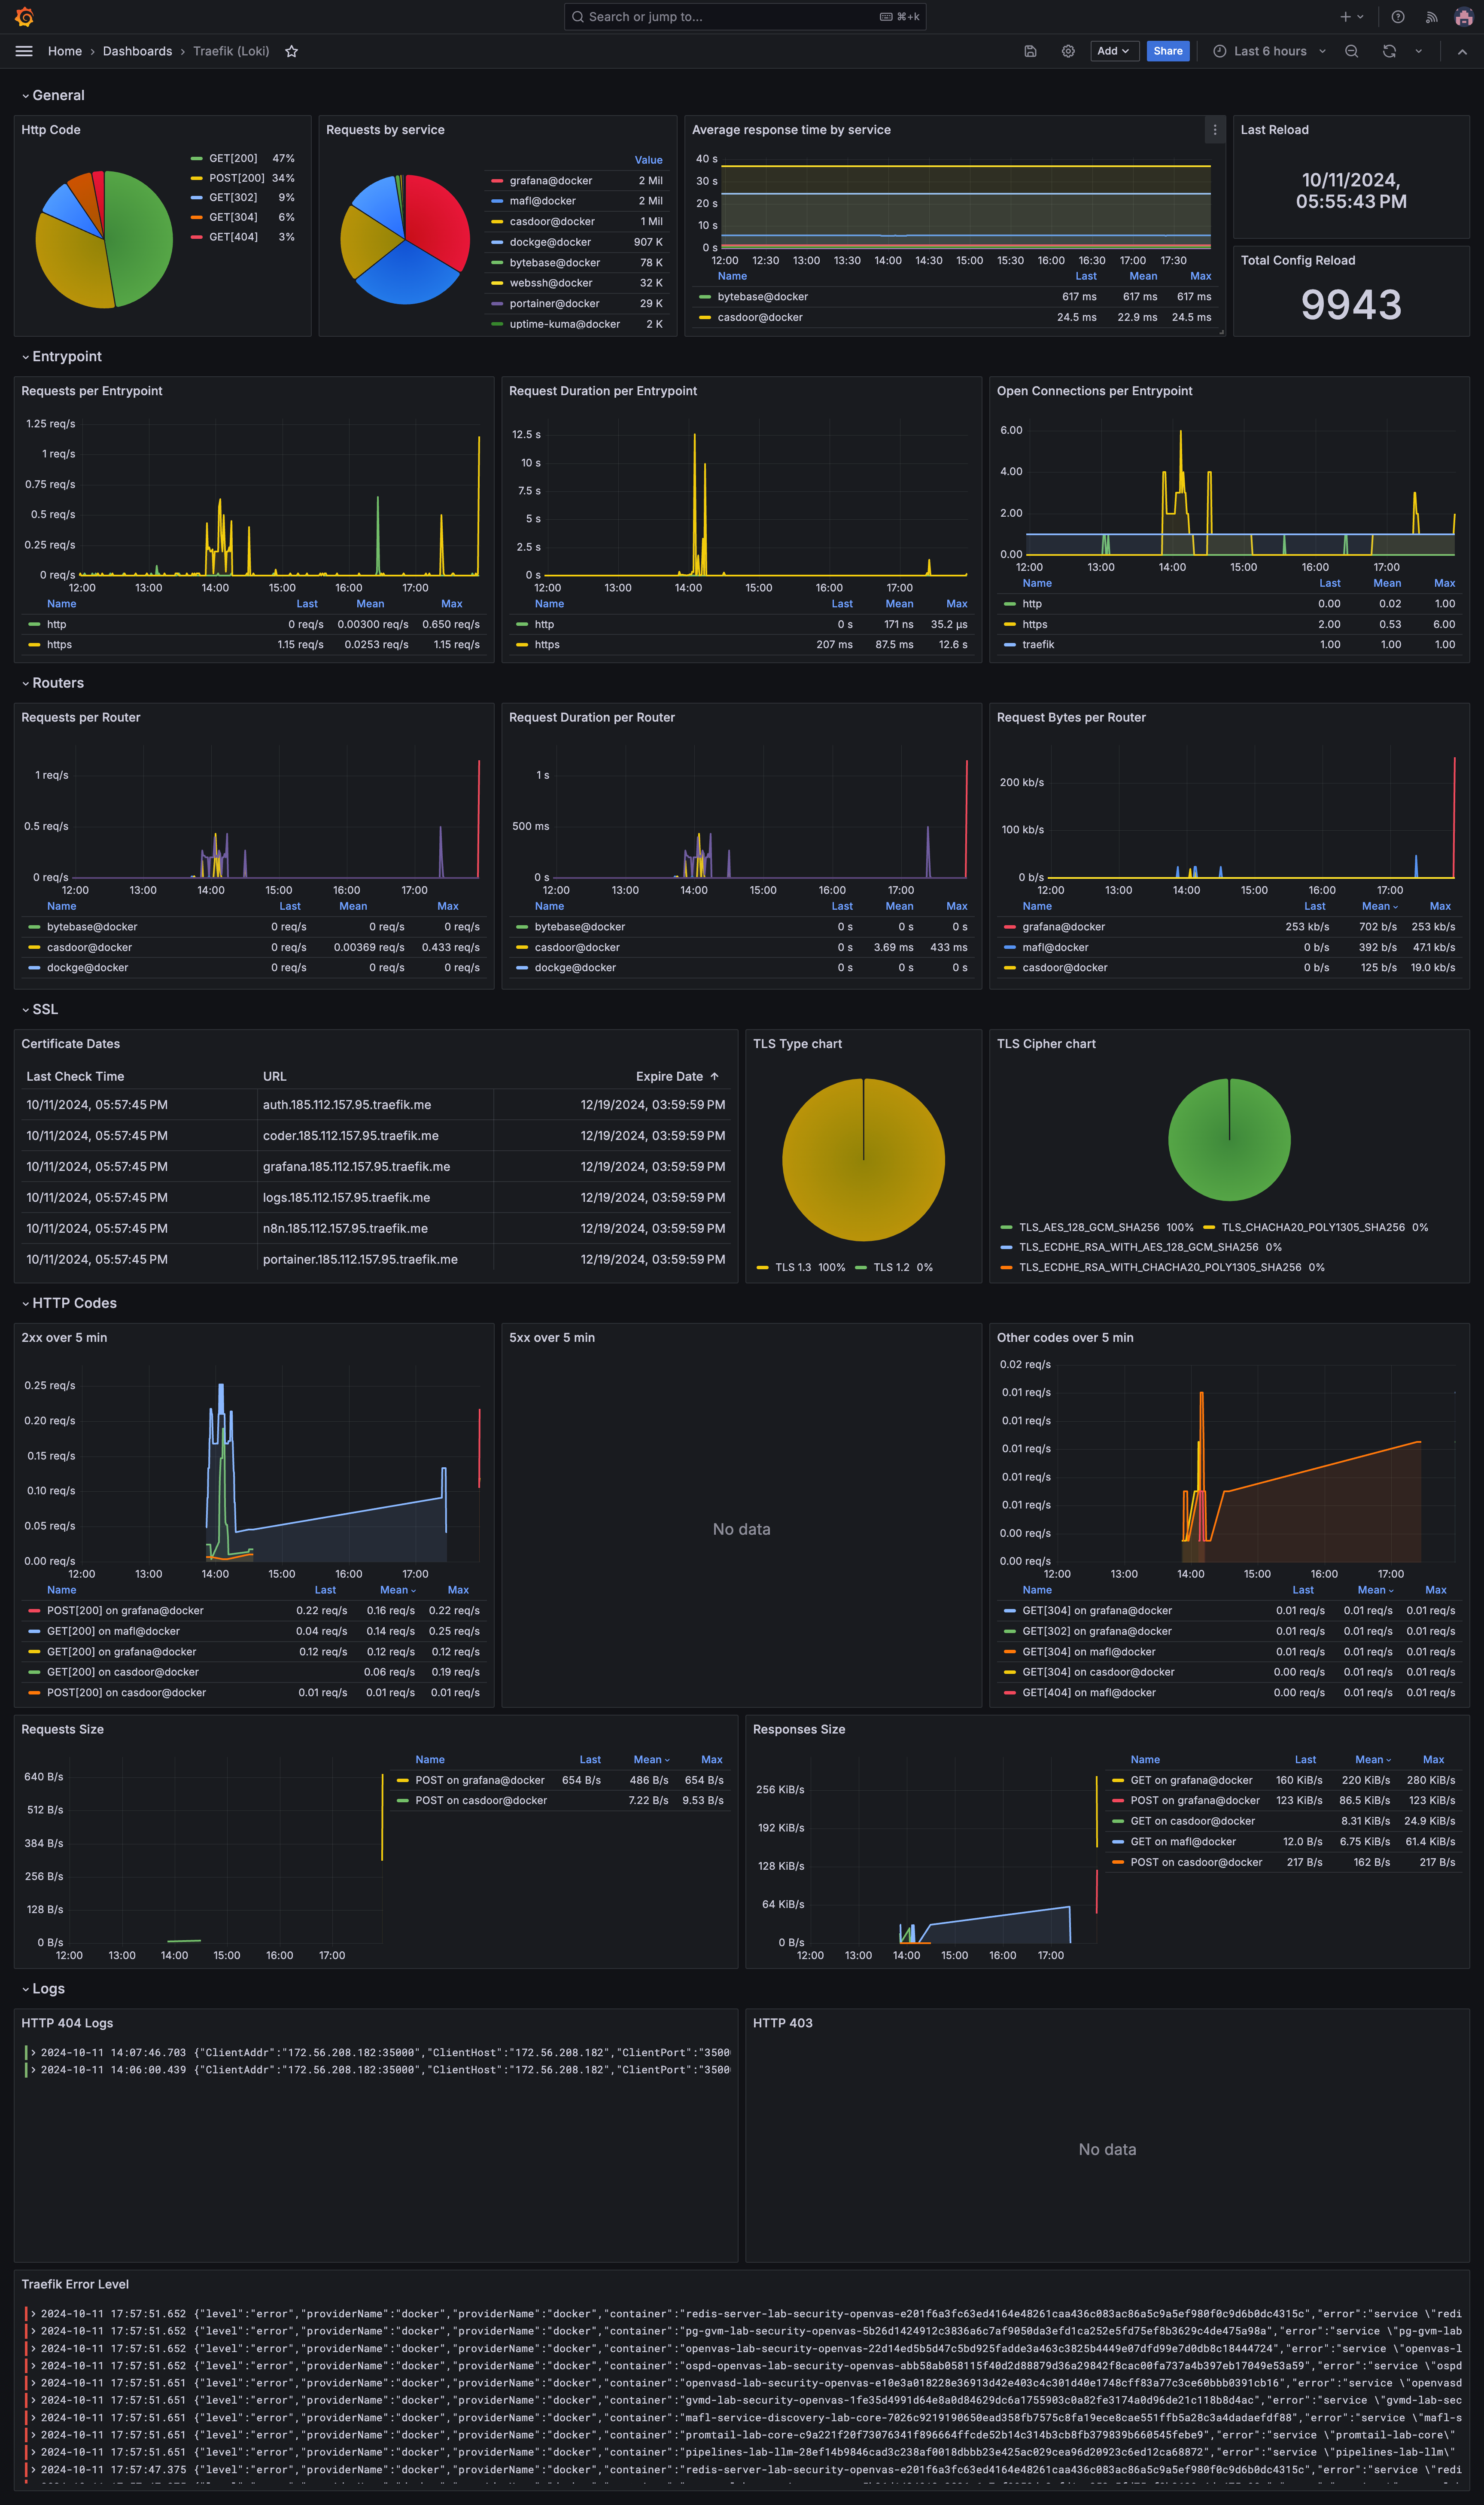Select POST[200] on grafana@docker legend entry
The width and height of the screenshot is (1484, 2505).
pyautogui.click(x=125, y=1611)
